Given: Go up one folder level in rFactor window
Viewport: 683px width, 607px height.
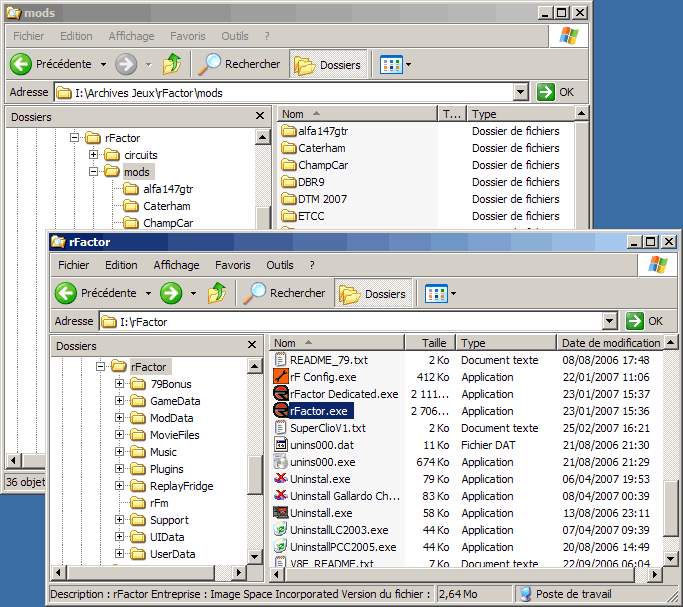Looking at the screenshot, I should pyautogui.click(x=217, y=293).
